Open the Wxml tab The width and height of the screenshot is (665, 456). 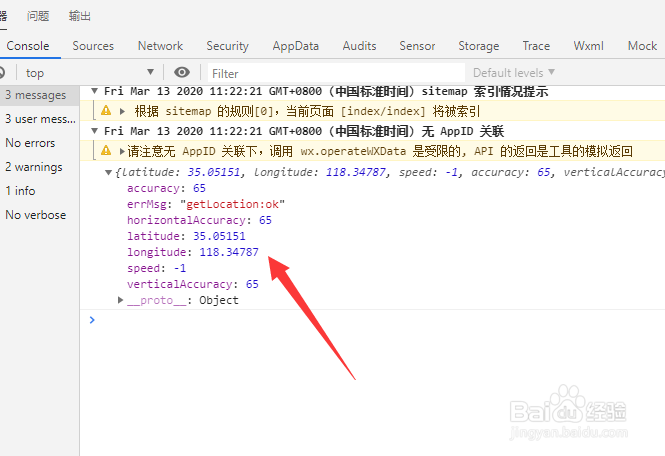[x=588, y=46]
